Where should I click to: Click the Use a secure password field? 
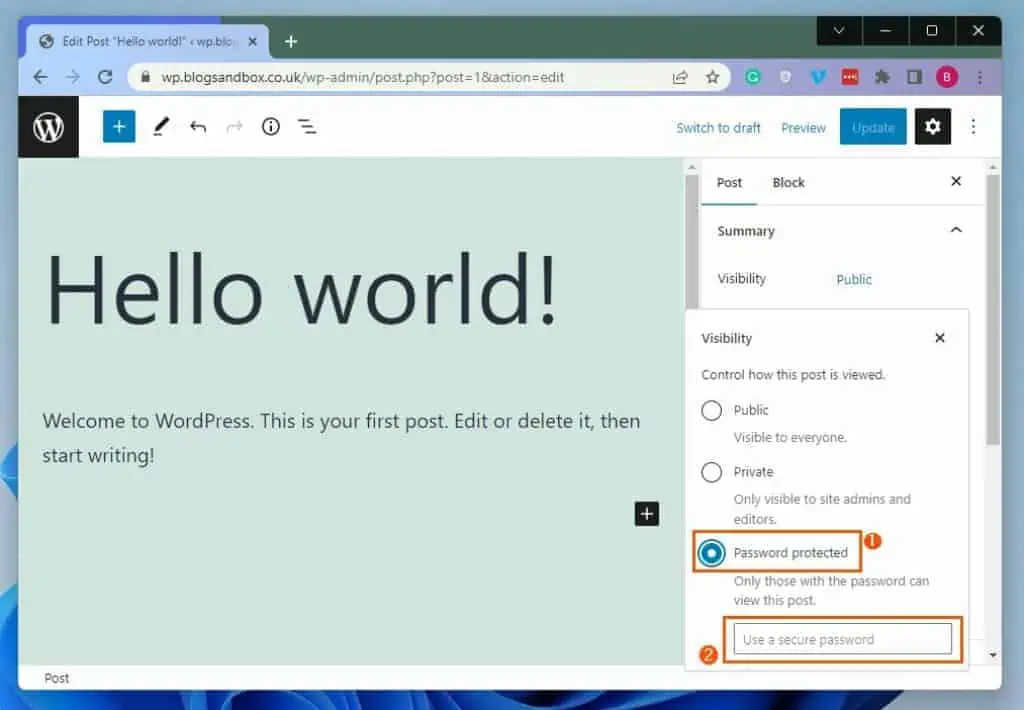(x=842, y=639)
